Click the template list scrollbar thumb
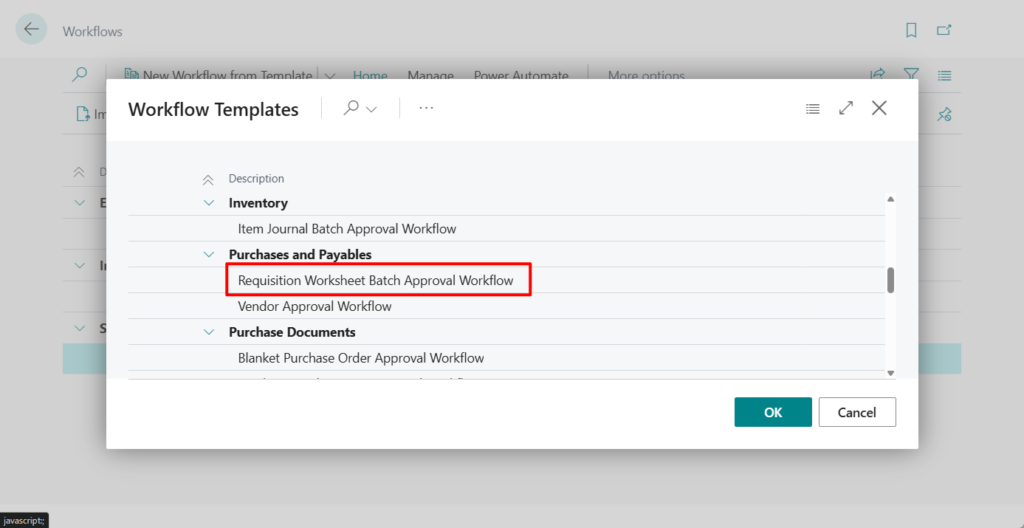Viewport: 1024px width, 528px height. pos(890,280)
